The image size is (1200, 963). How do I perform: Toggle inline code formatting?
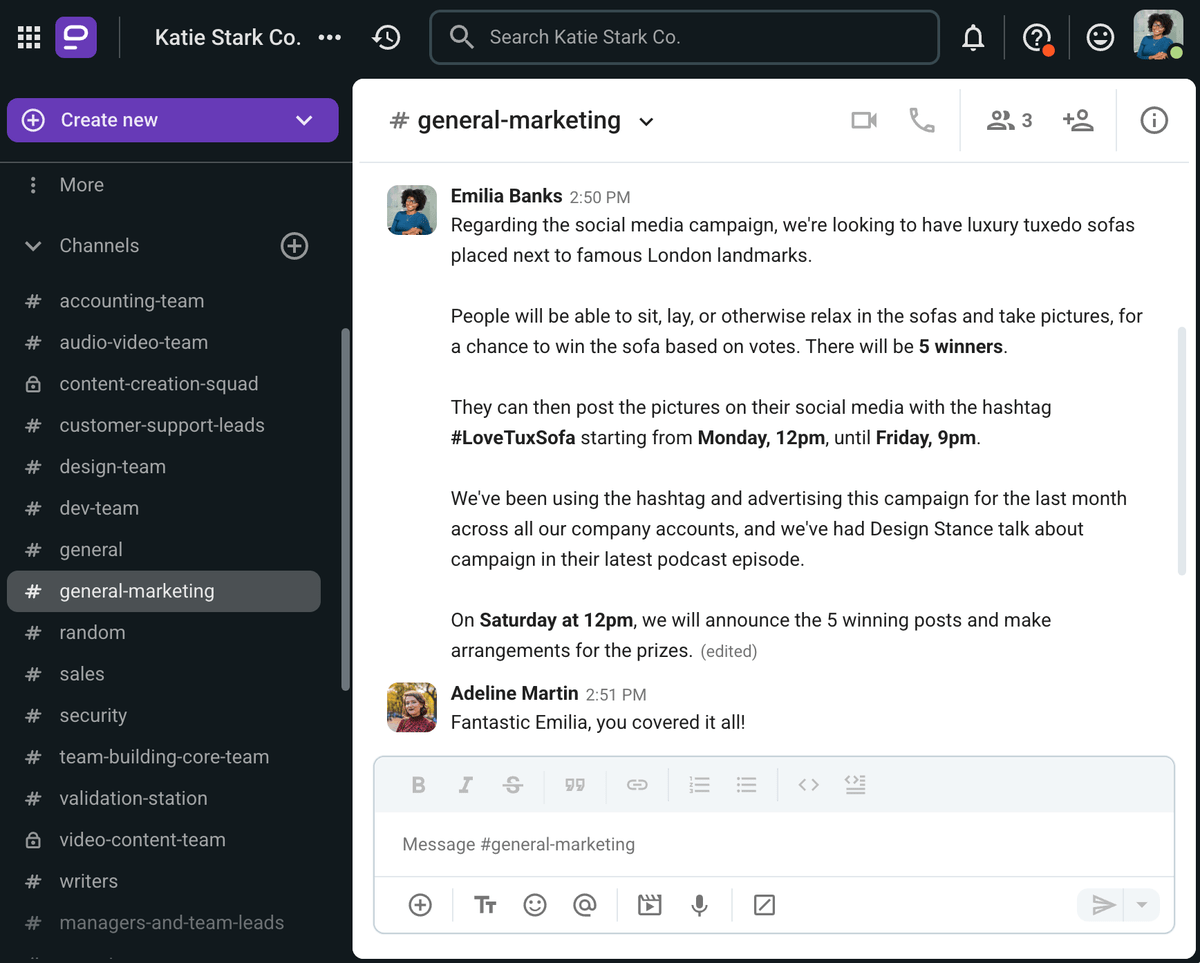tap(808, 785)
